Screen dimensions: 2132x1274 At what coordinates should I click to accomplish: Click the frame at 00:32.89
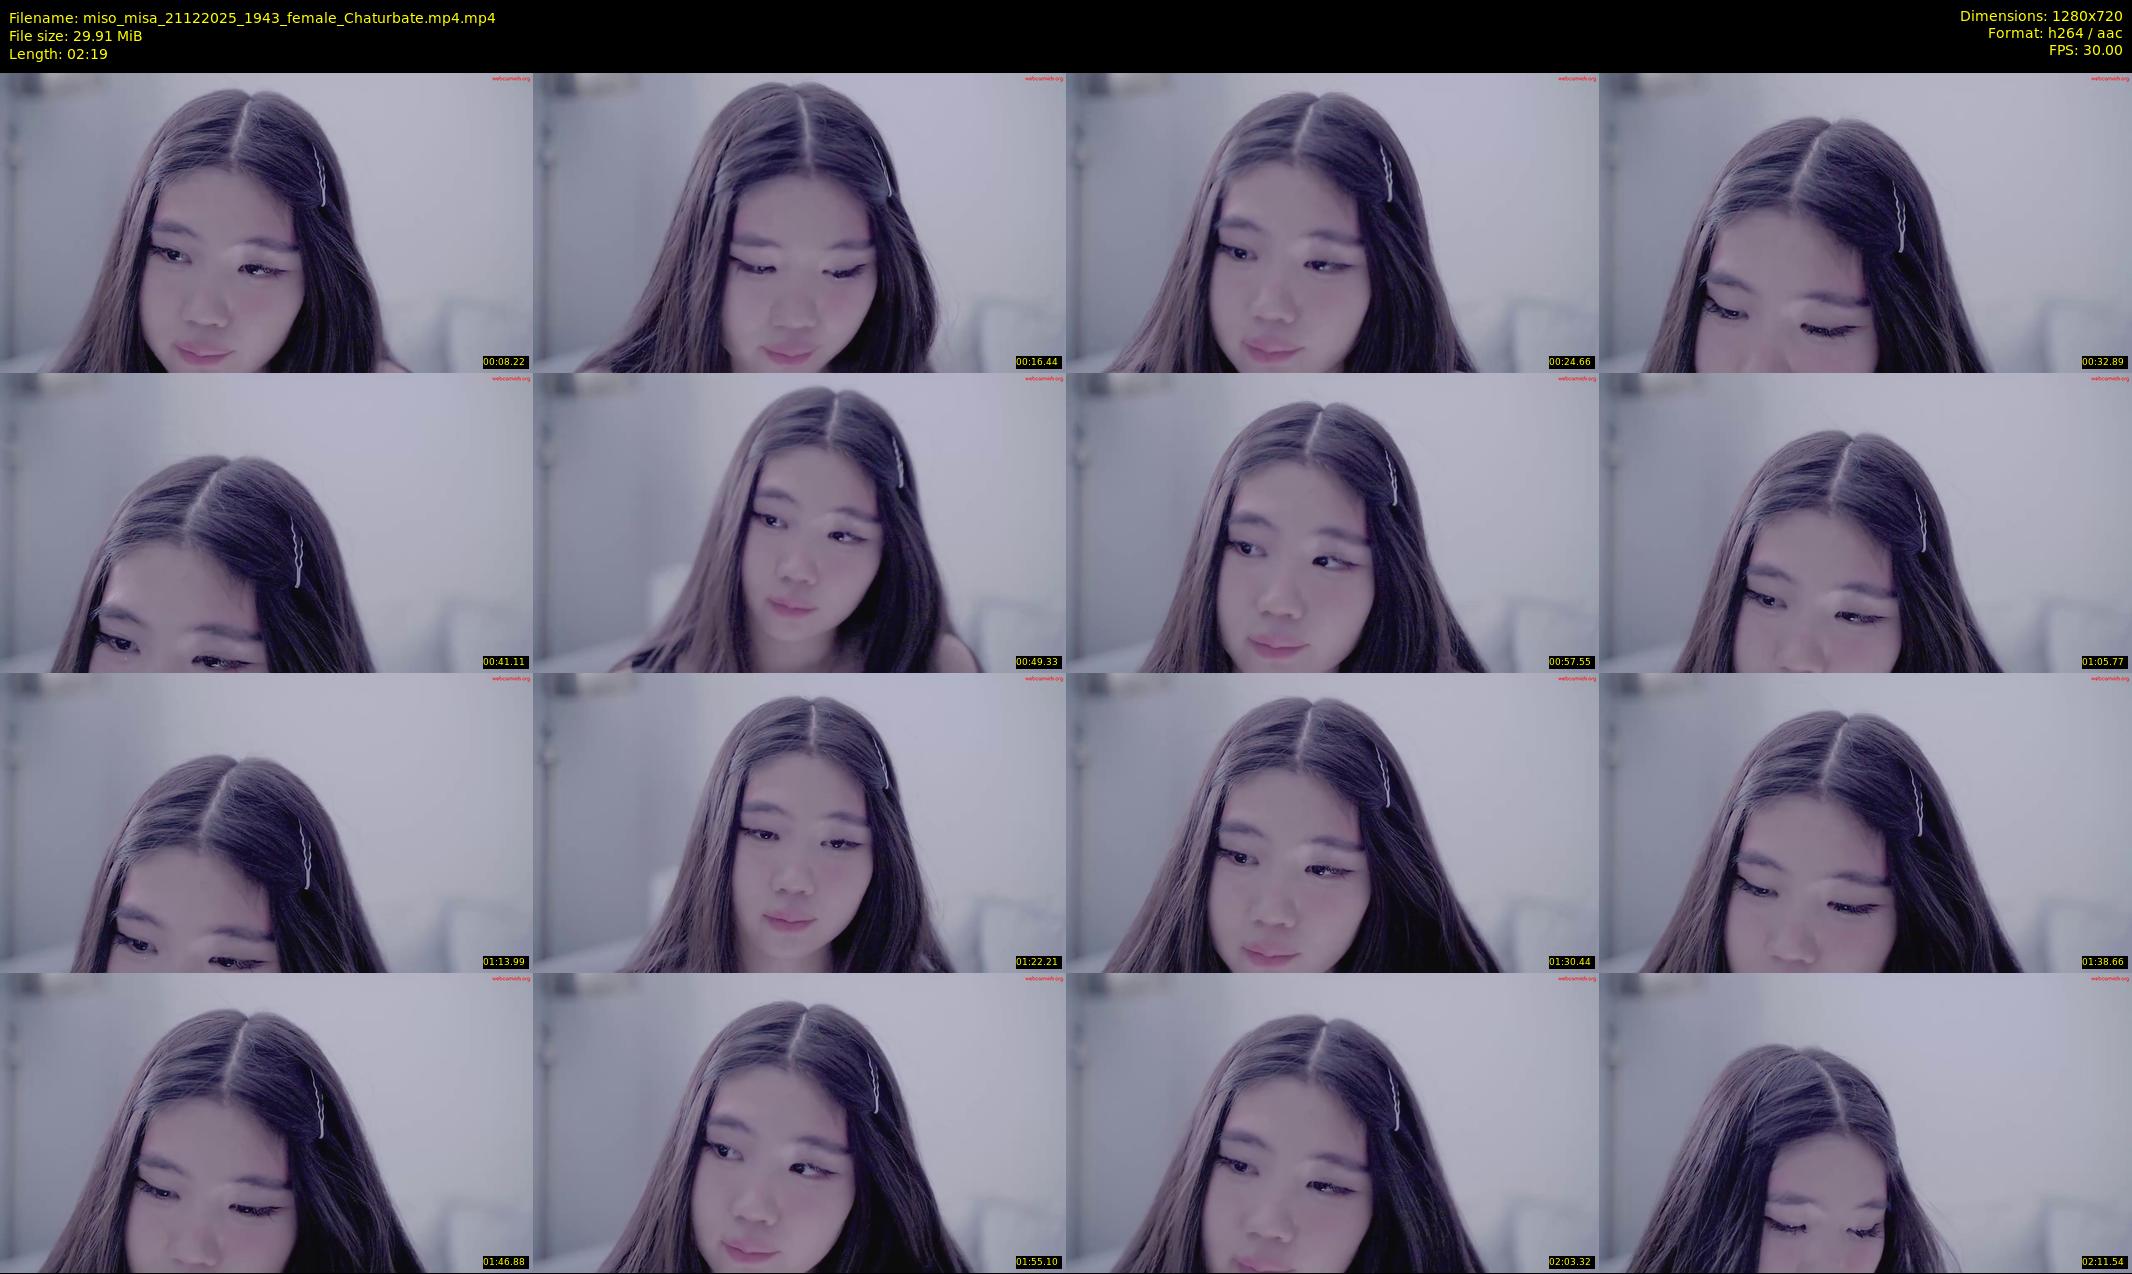pos(1865,222)
